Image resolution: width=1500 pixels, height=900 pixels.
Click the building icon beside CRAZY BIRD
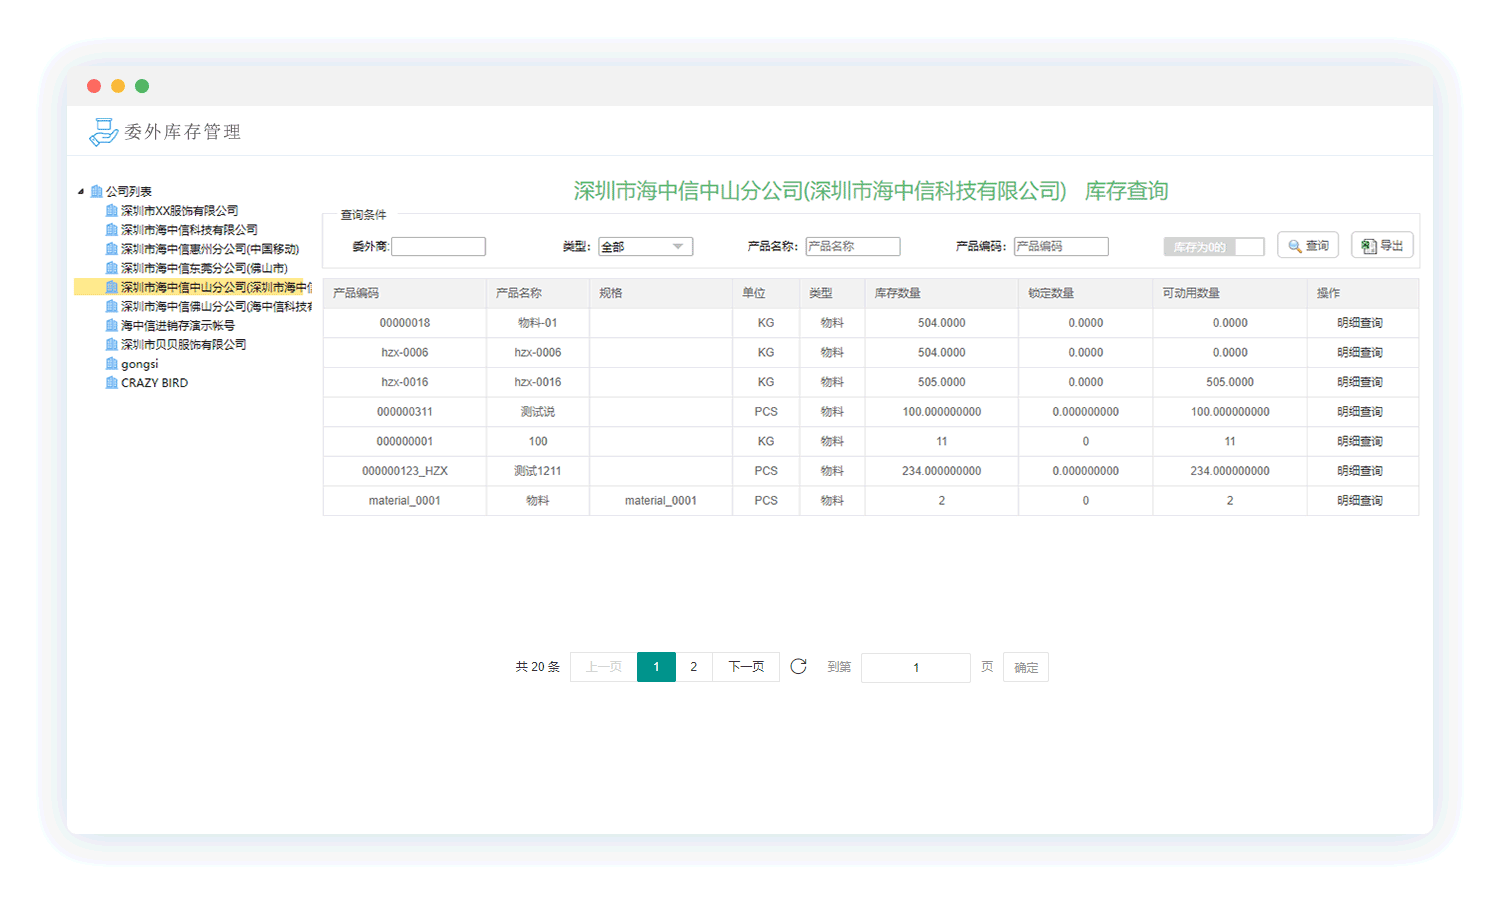(x=112, y=383)
